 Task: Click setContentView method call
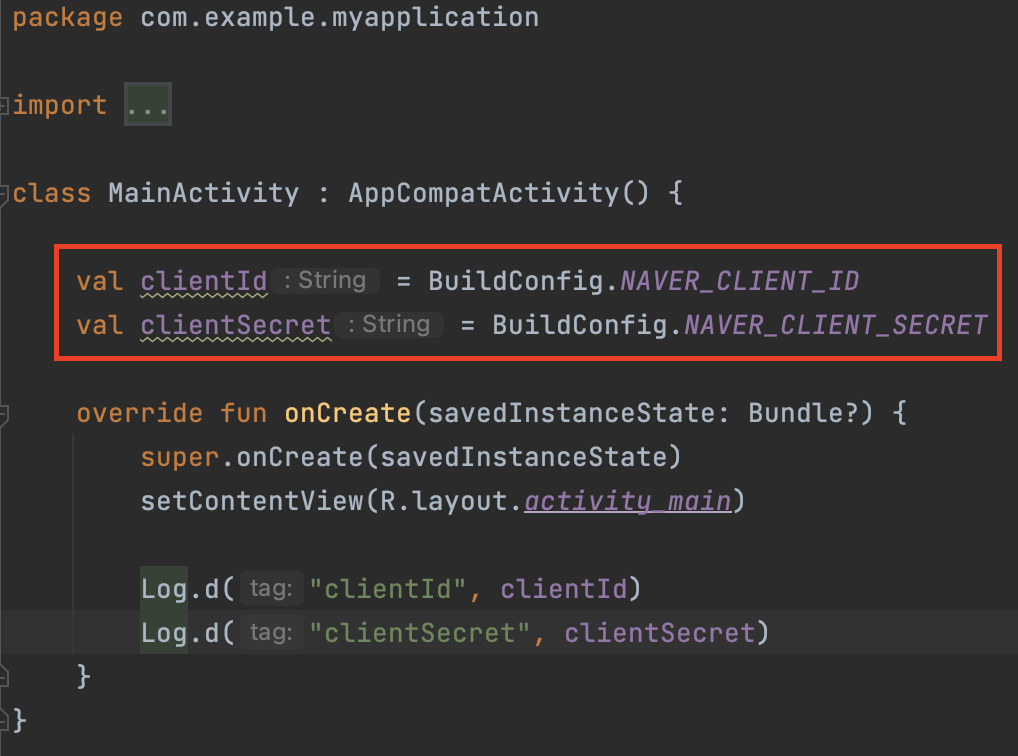252,501
